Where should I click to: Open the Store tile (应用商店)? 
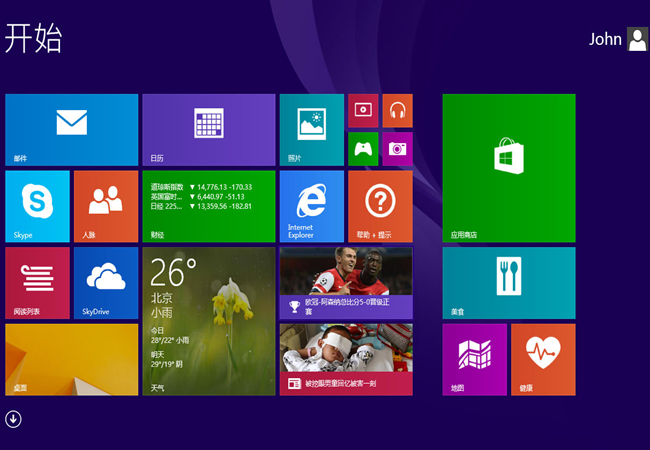pyautogui.click(x=509, y=168)
